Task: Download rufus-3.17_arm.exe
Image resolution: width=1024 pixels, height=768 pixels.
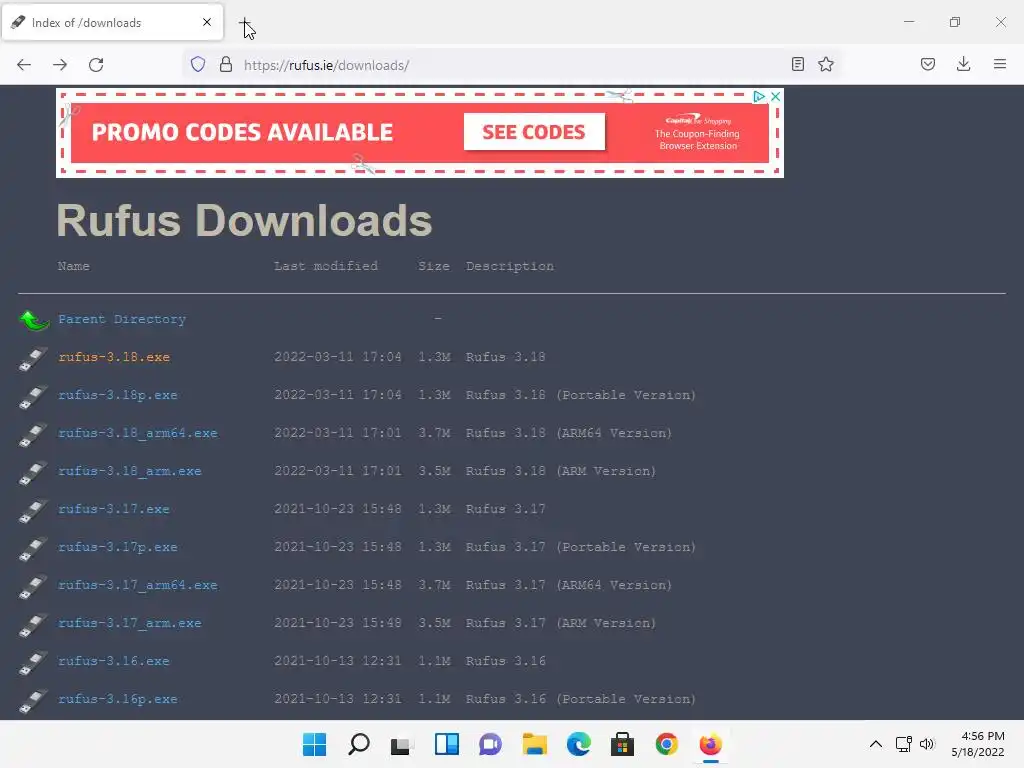Action: [x=130, y=623]
